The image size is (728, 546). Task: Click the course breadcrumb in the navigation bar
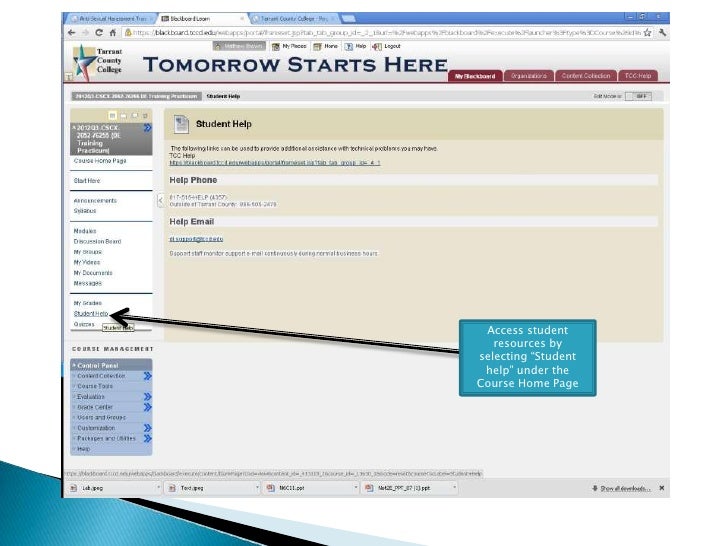pos(136,96)
